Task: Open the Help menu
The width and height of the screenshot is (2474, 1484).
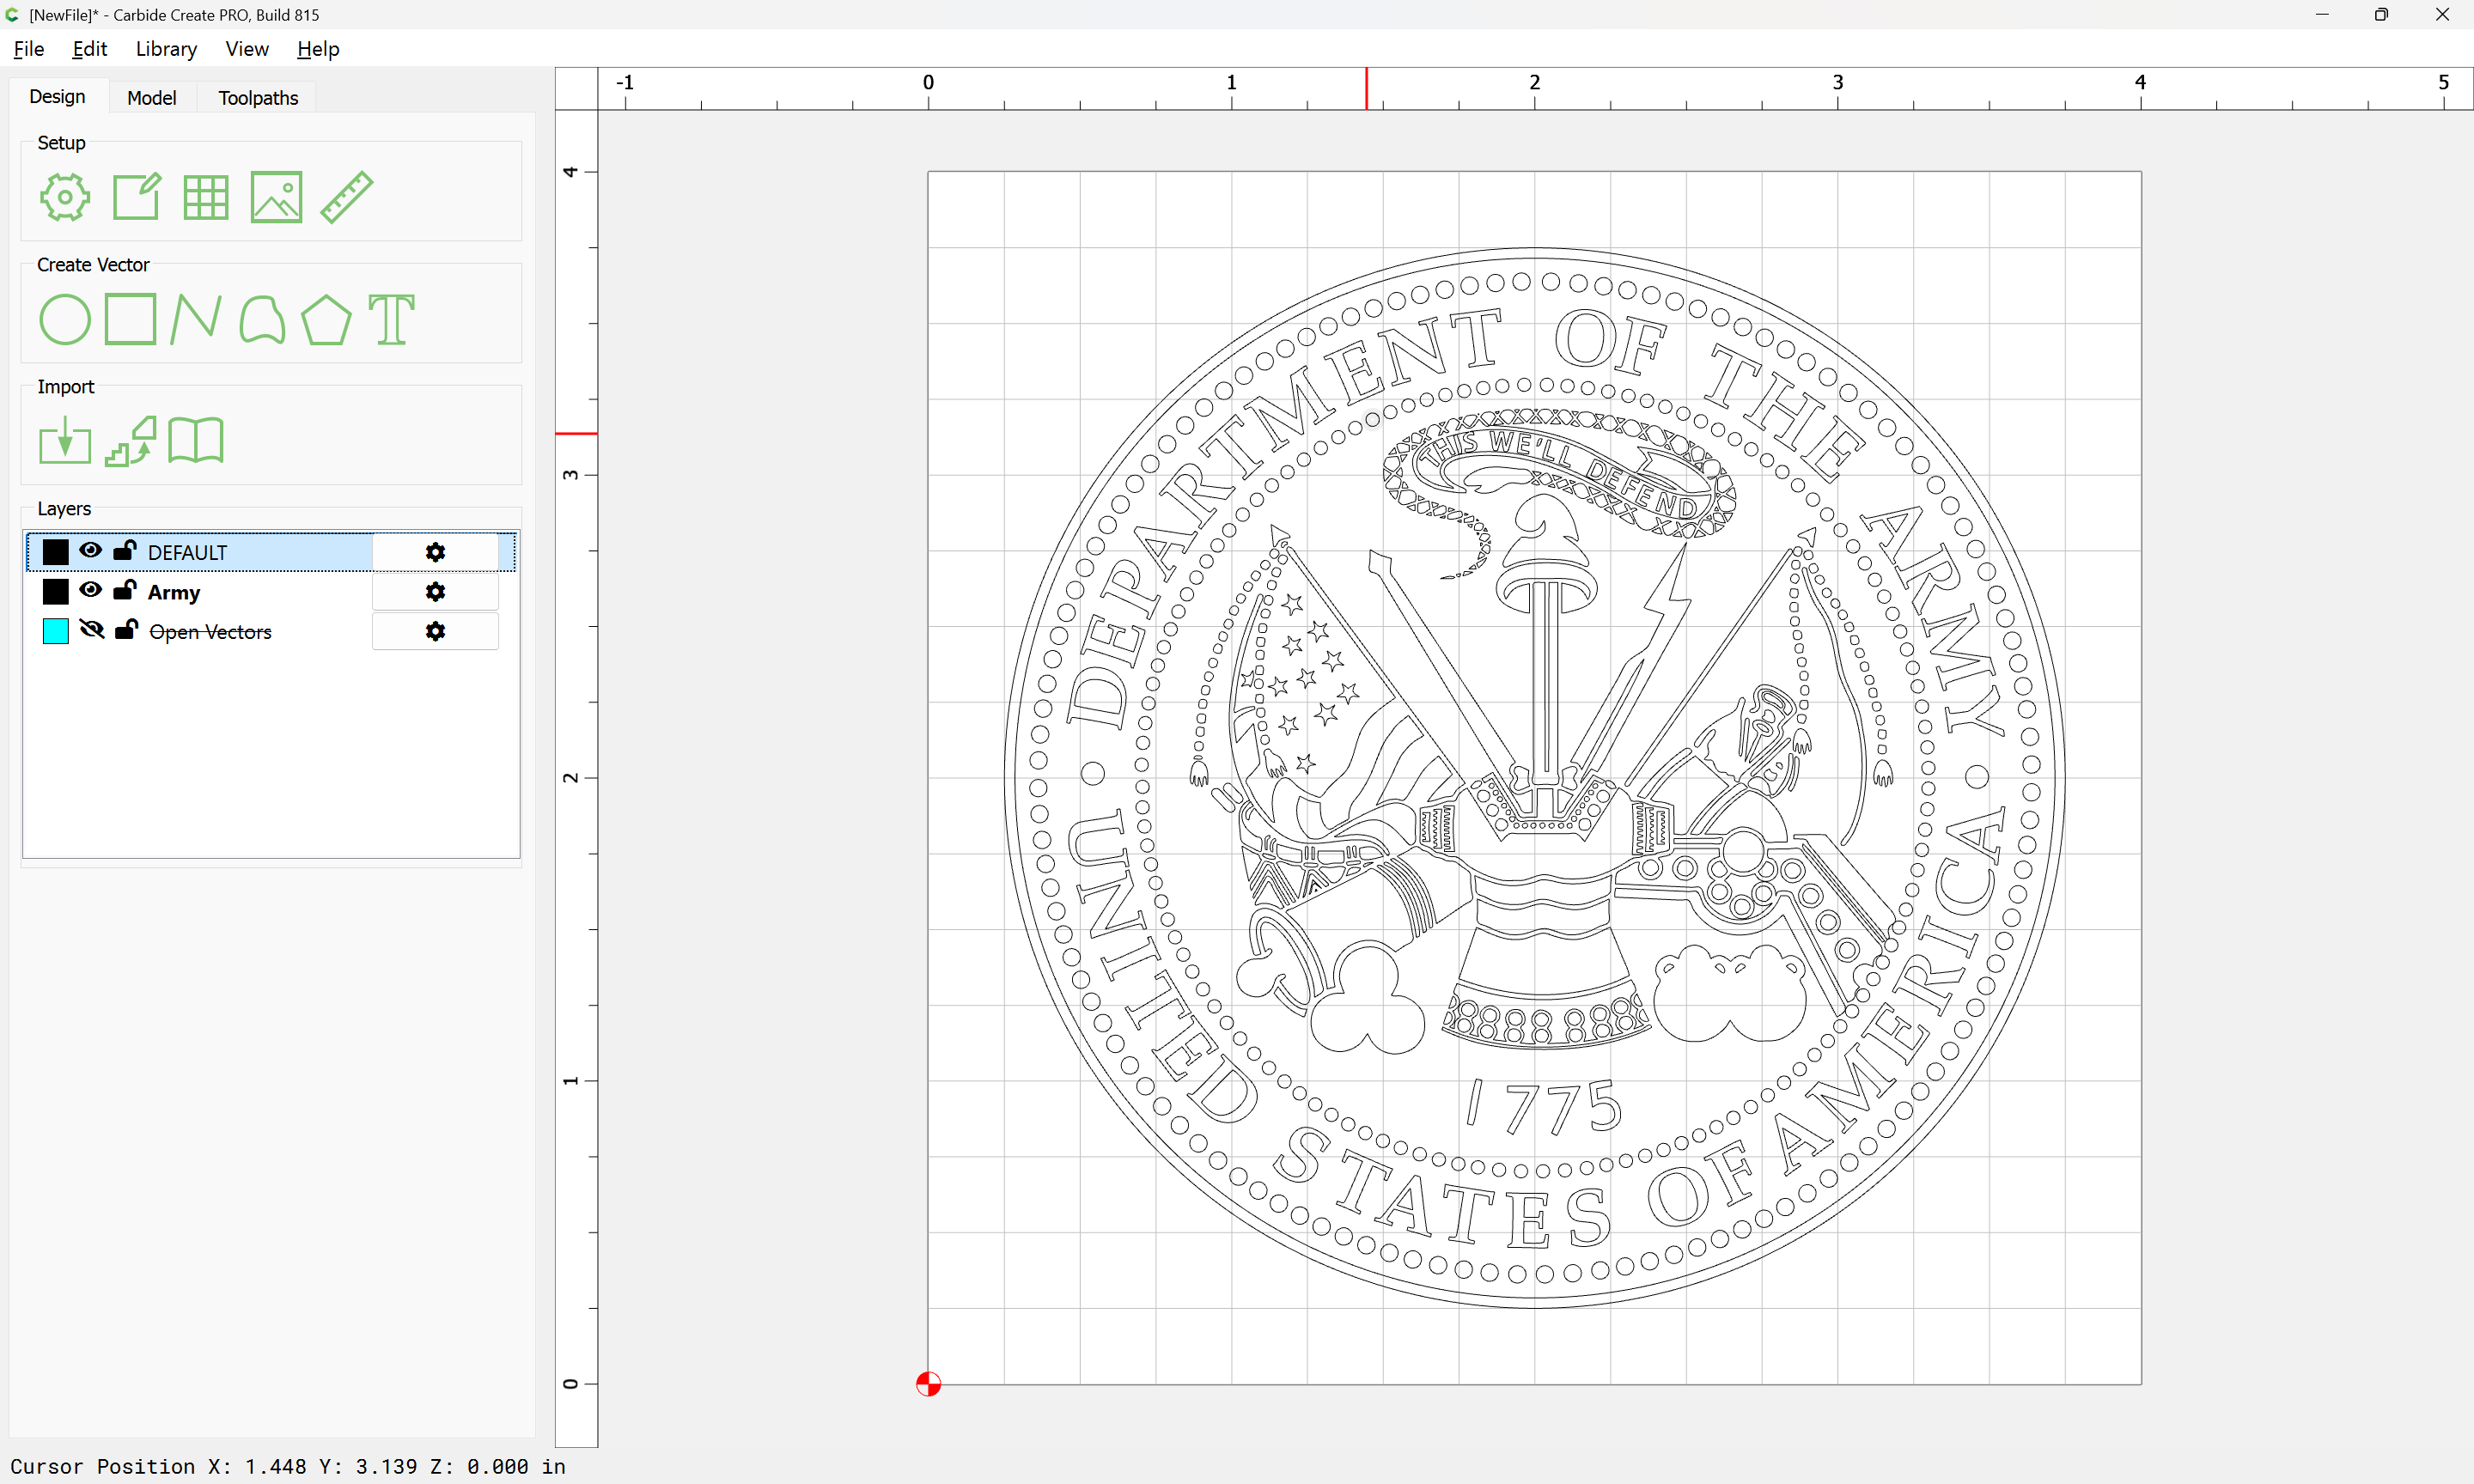Action: (x=318, y=49)
